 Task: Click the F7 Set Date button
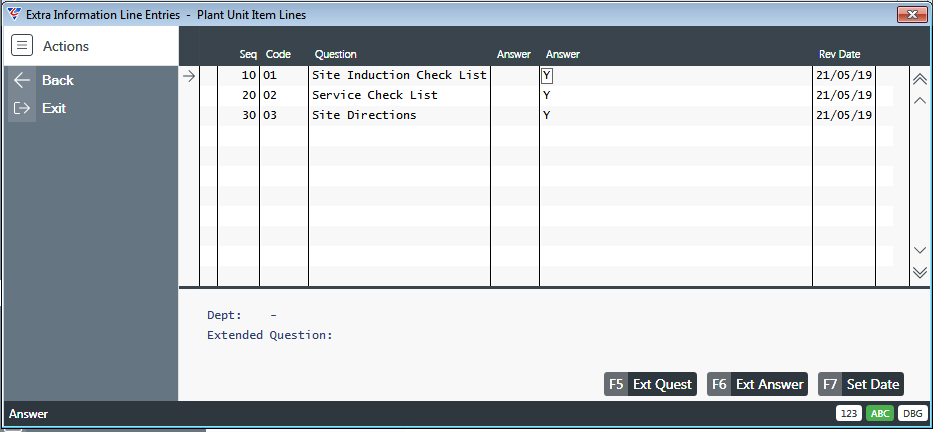861,384
